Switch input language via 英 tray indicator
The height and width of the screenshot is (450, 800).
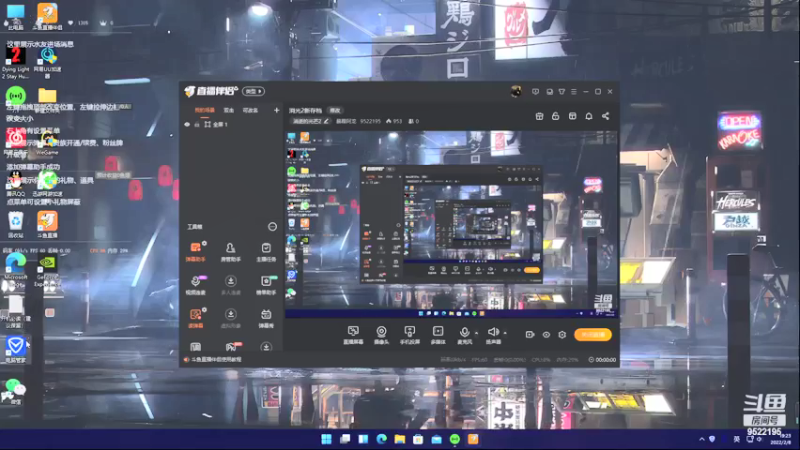(736, 439)
